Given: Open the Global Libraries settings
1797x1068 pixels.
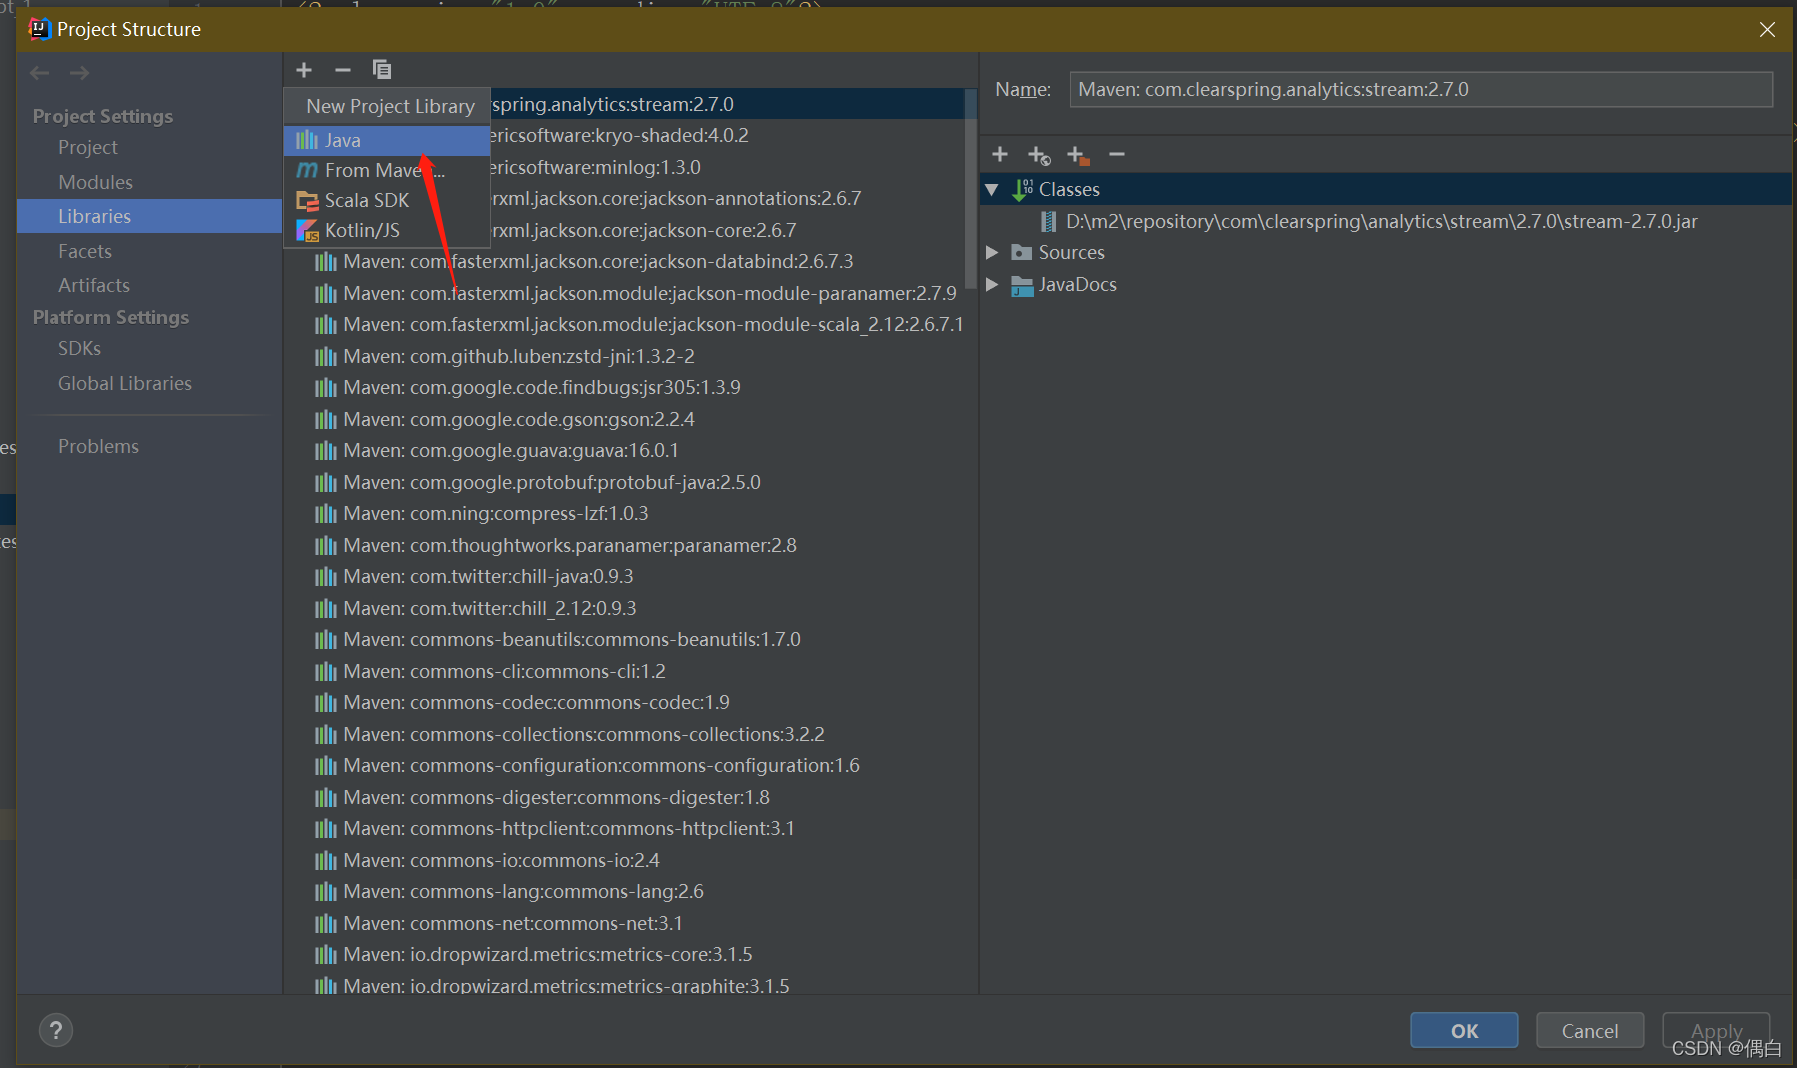Looking at the screenshot, I should (125, 383).
